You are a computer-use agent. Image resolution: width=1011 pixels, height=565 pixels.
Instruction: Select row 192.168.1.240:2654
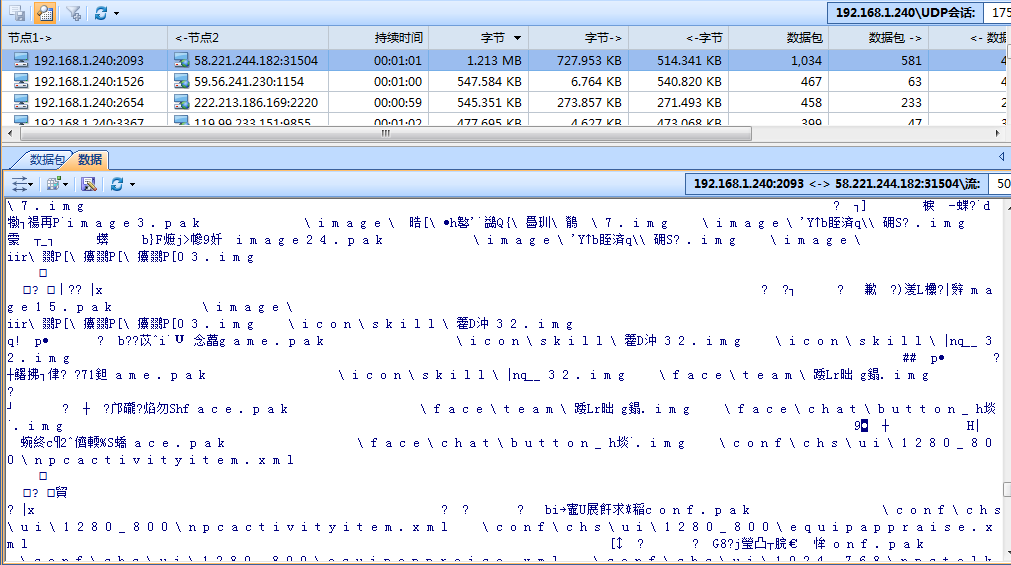click(x=506, y=103)
